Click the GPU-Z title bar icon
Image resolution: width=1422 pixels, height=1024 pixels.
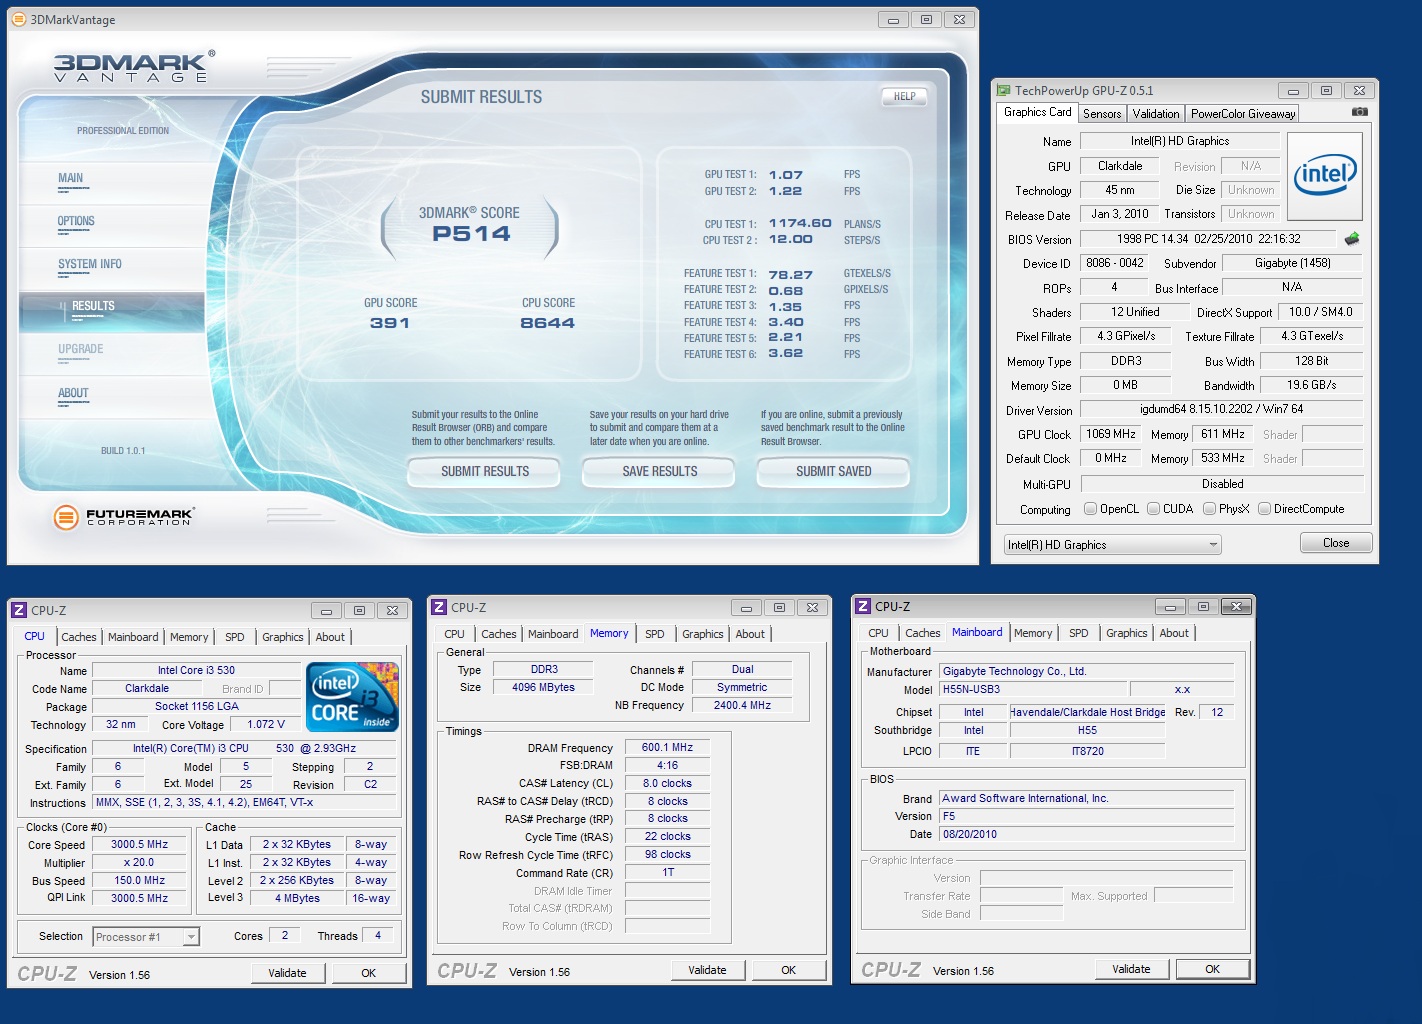1003,90
